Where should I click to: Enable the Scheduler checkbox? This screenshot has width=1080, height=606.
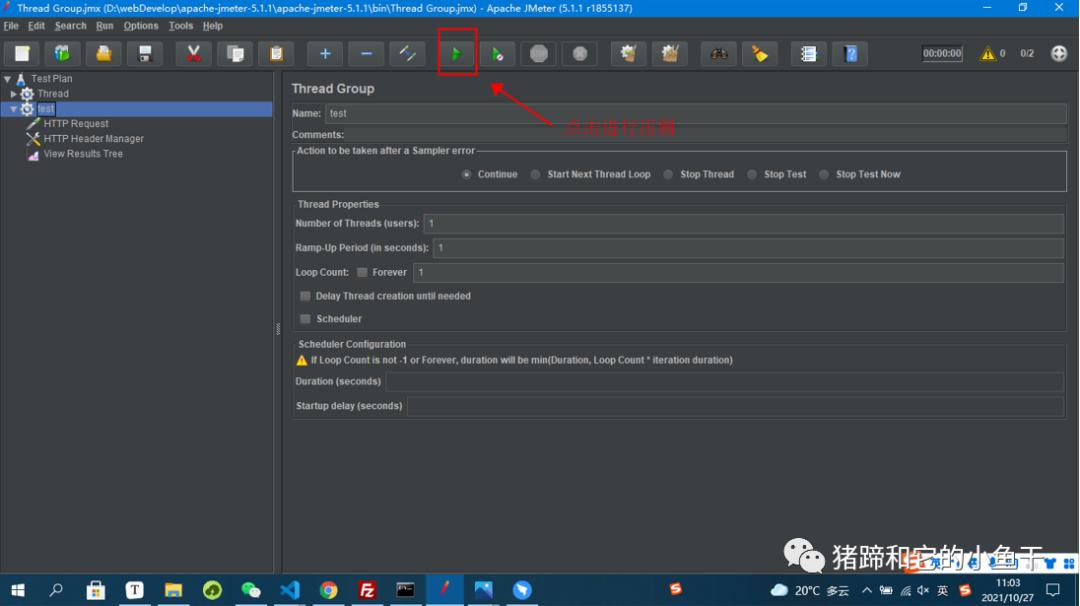tap(305, 319)
